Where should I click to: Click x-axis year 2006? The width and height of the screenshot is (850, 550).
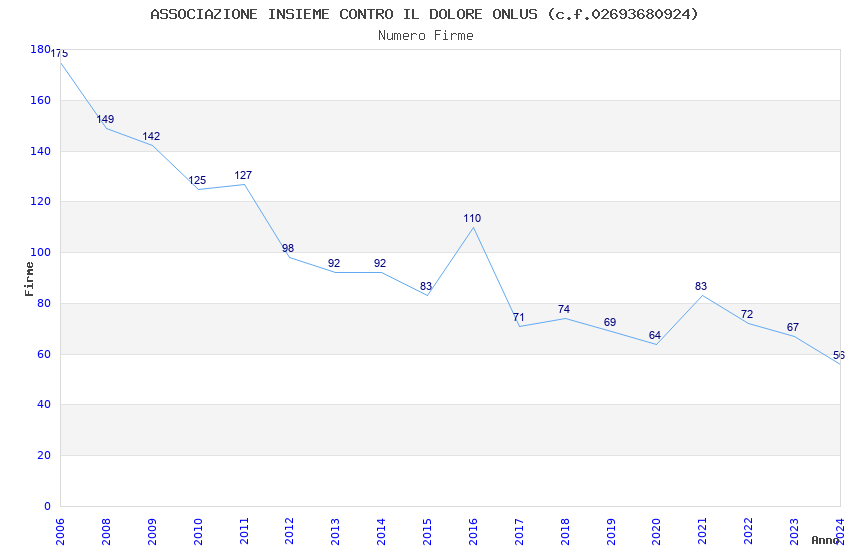(60, 532)
